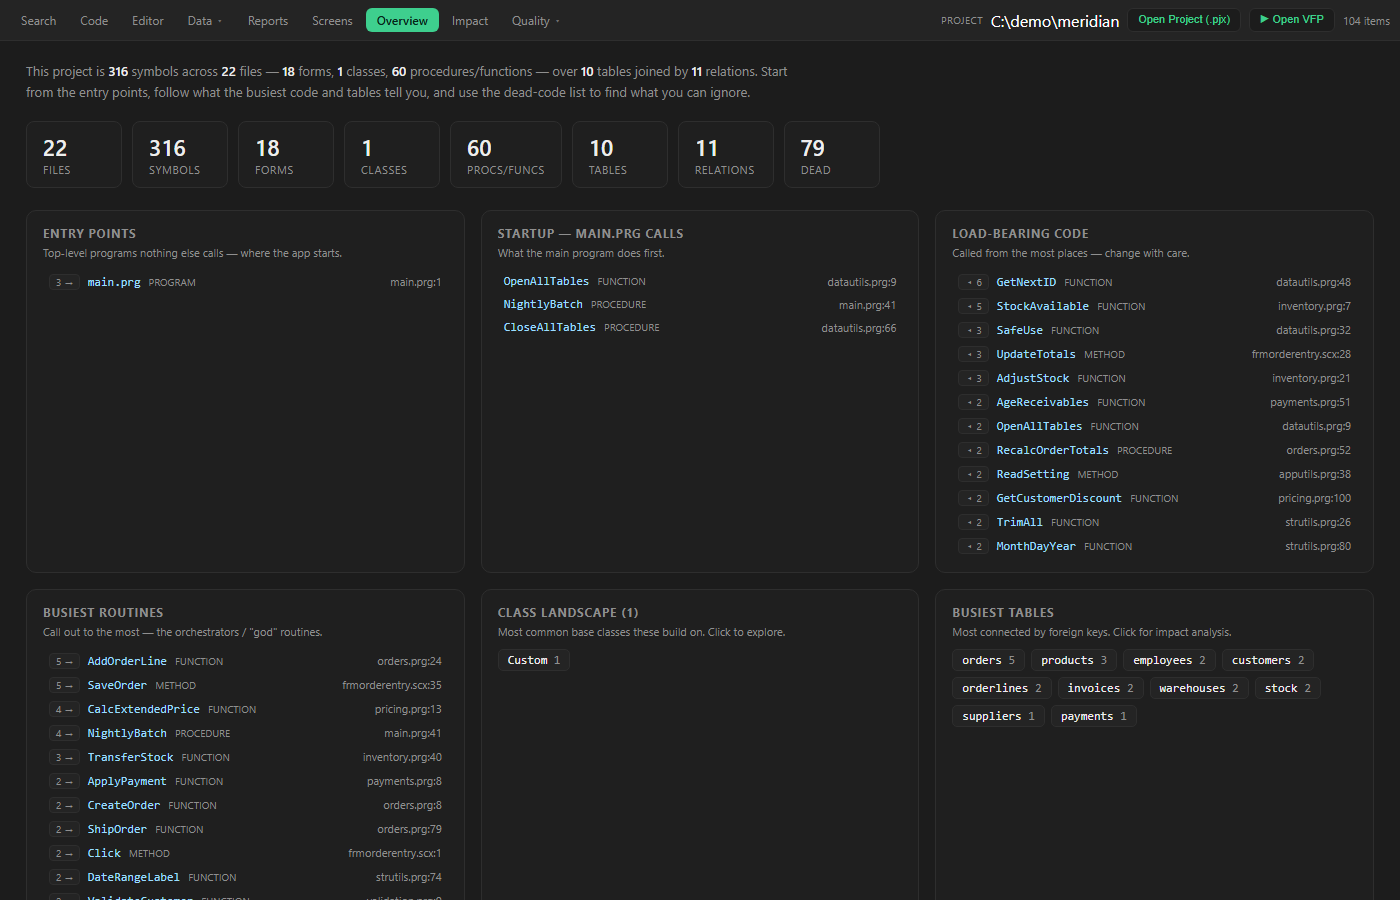1400x900 pixels.
Task: Open the NightlyBatch startup procedure
Action: click(x=700, y=304)
